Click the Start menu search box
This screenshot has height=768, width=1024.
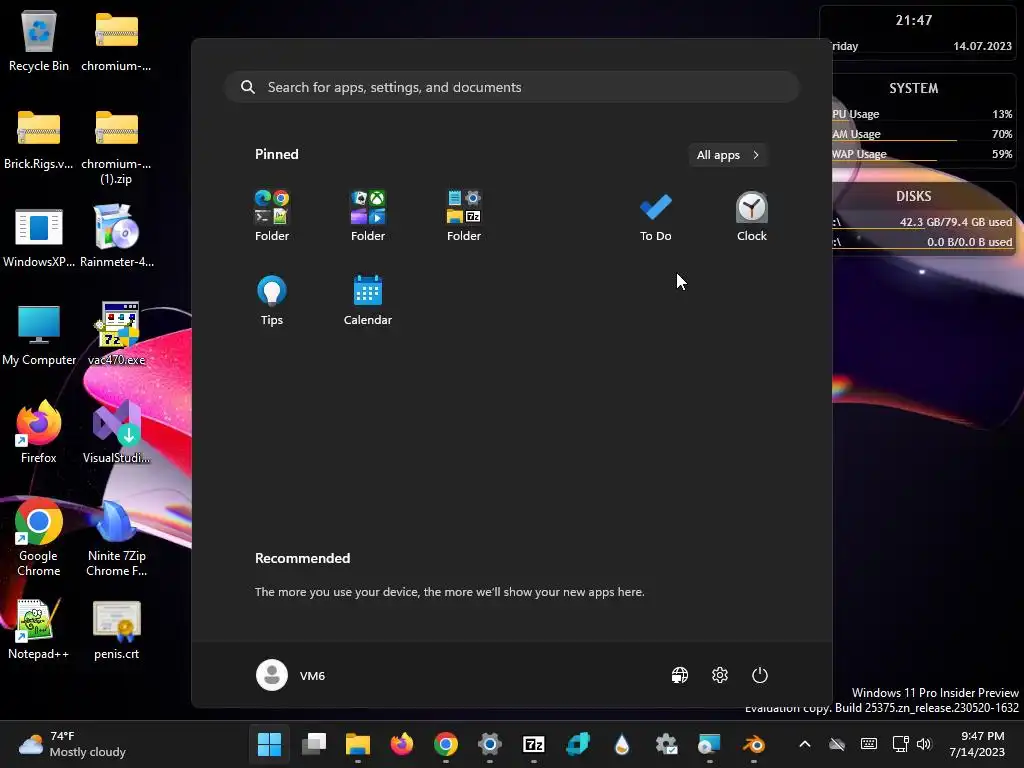(512, 87)
